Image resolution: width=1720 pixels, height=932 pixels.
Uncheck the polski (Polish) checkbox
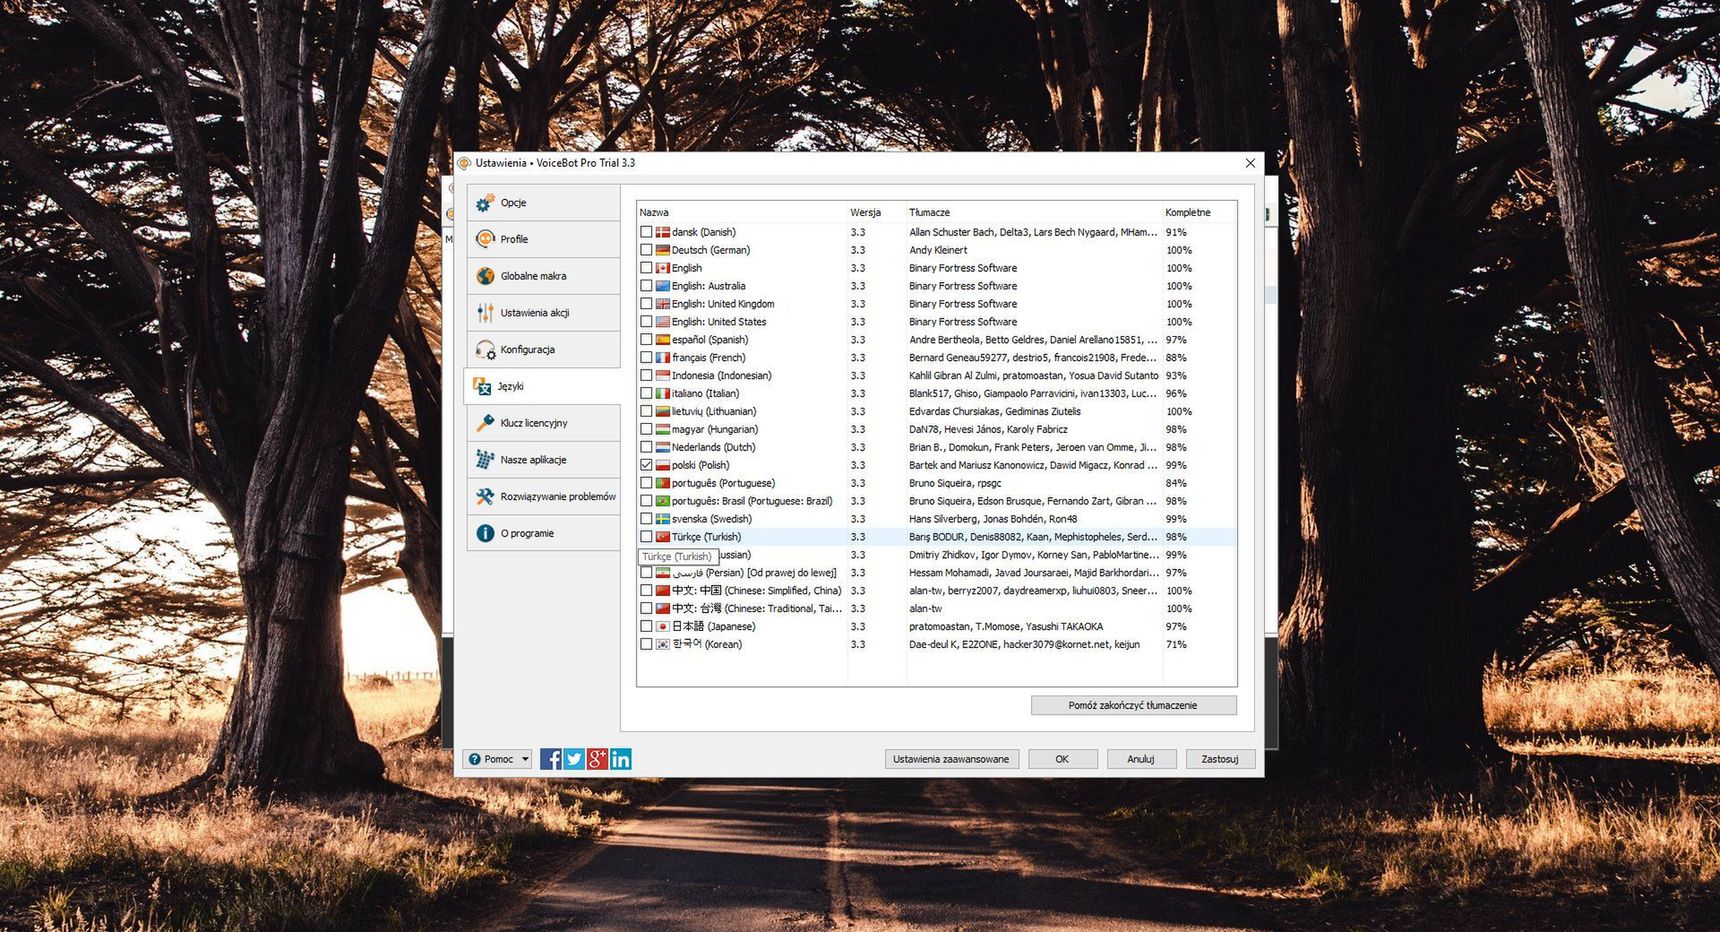pos(646,465)
